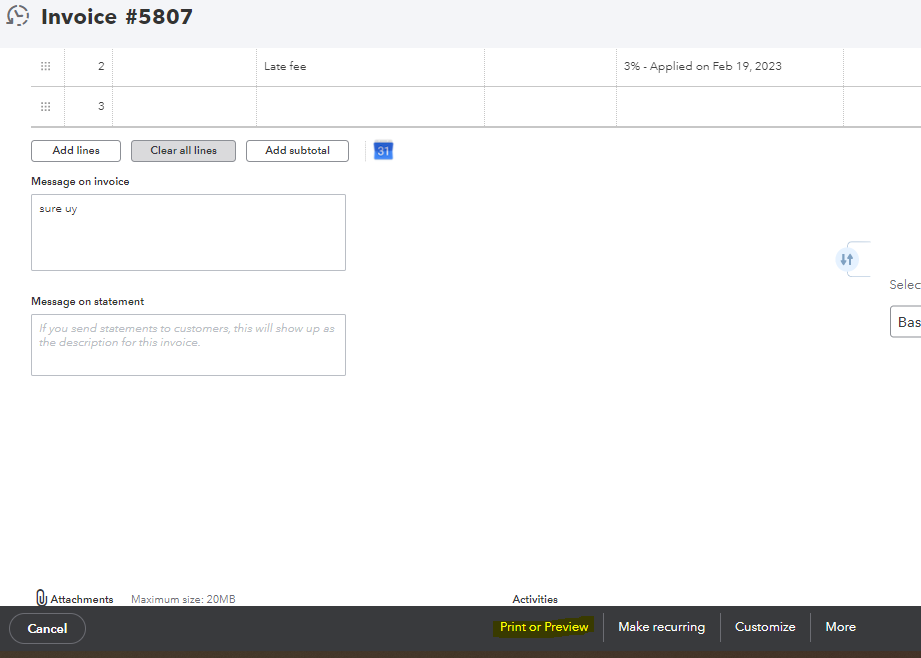Open the Google Calendar icon

(x=383, y=151)
